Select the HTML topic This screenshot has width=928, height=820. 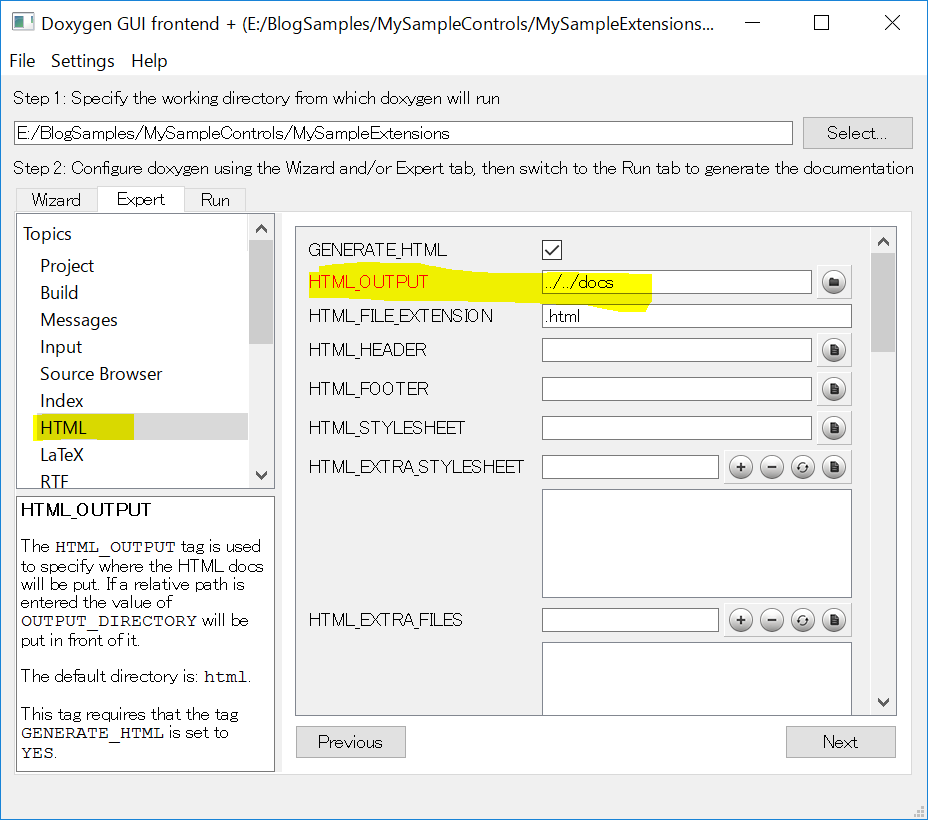coord(141,427)
